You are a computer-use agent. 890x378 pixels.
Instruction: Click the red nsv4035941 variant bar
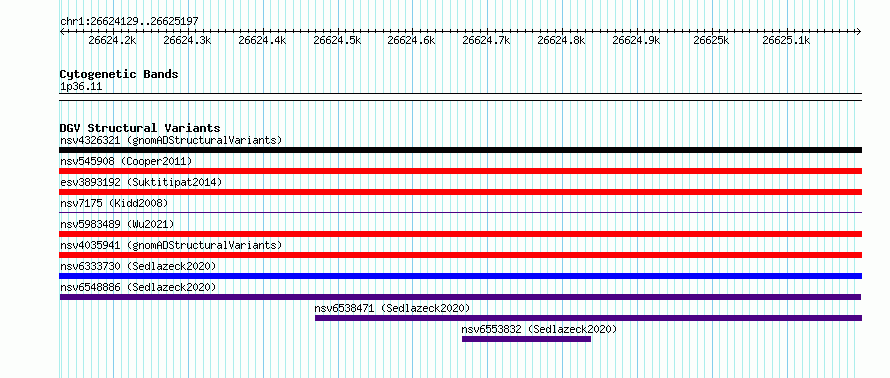pos(460,255)
